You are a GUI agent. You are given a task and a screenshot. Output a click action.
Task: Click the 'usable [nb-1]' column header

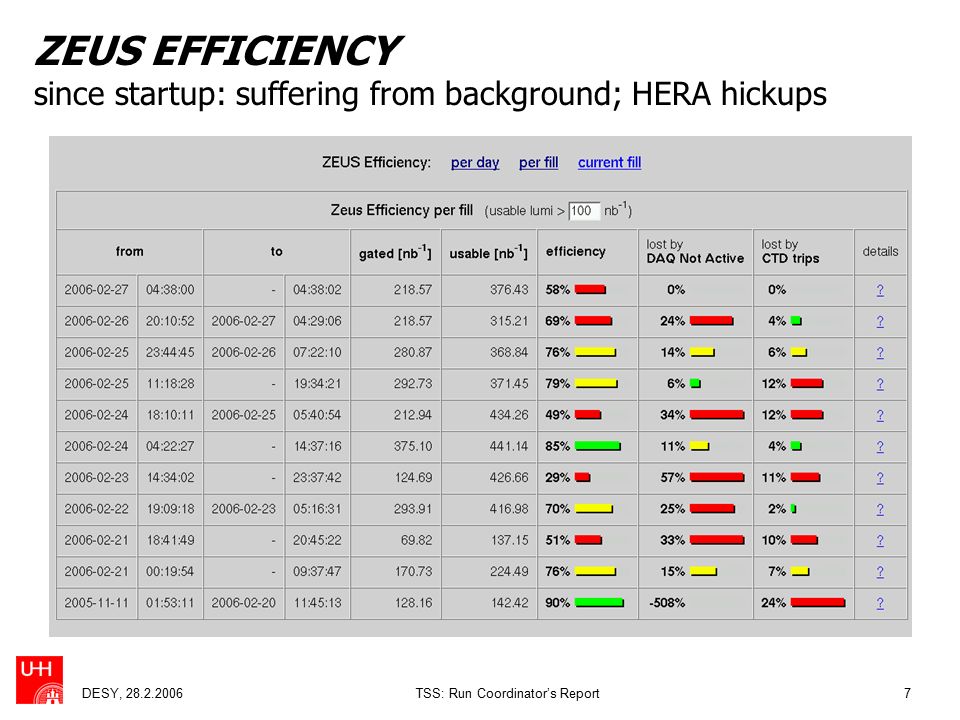[489, 252]
